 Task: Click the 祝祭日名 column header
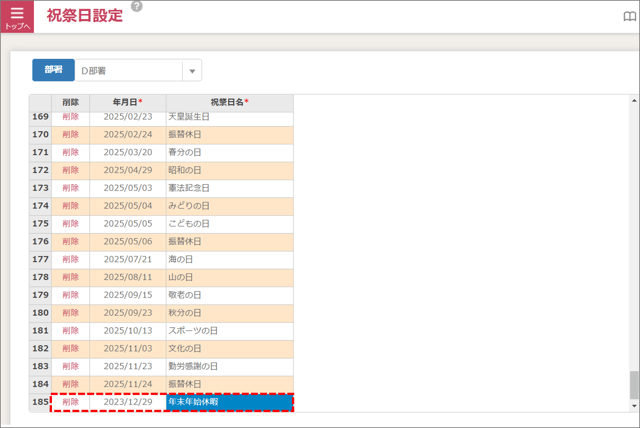[229, 102]
